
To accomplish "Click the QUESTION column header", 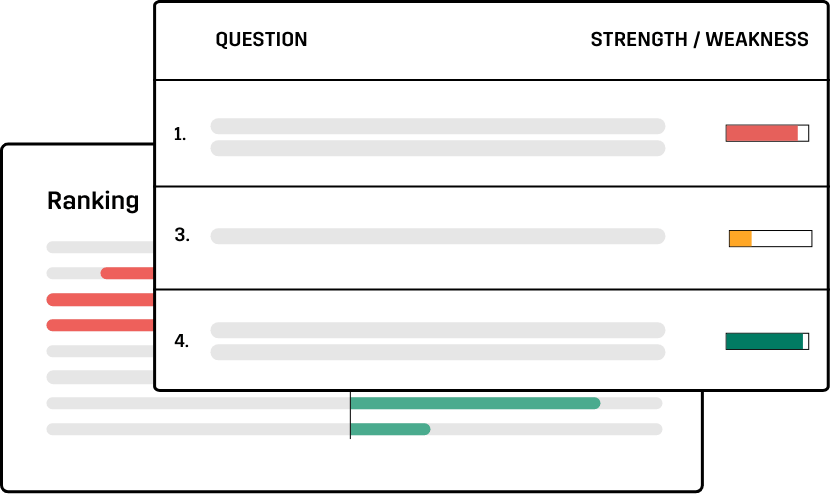I will [261, 40].
